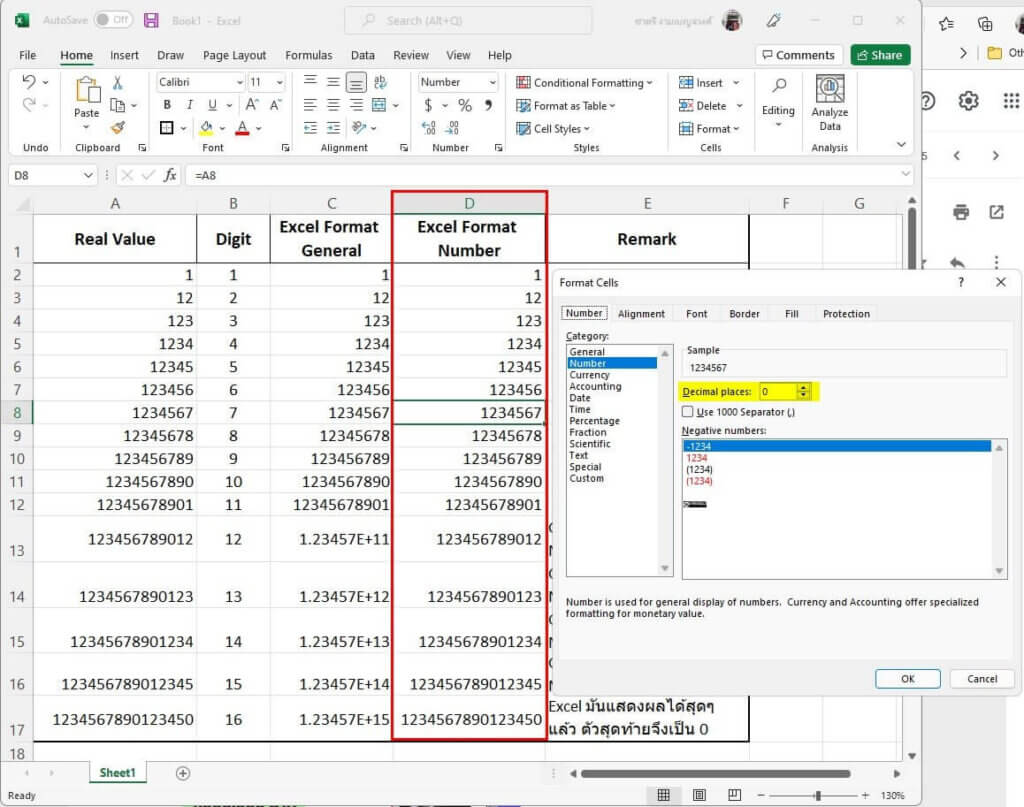Screen dimensions: 1024x807
Task: Click the column D header
Action: point(469,203)
